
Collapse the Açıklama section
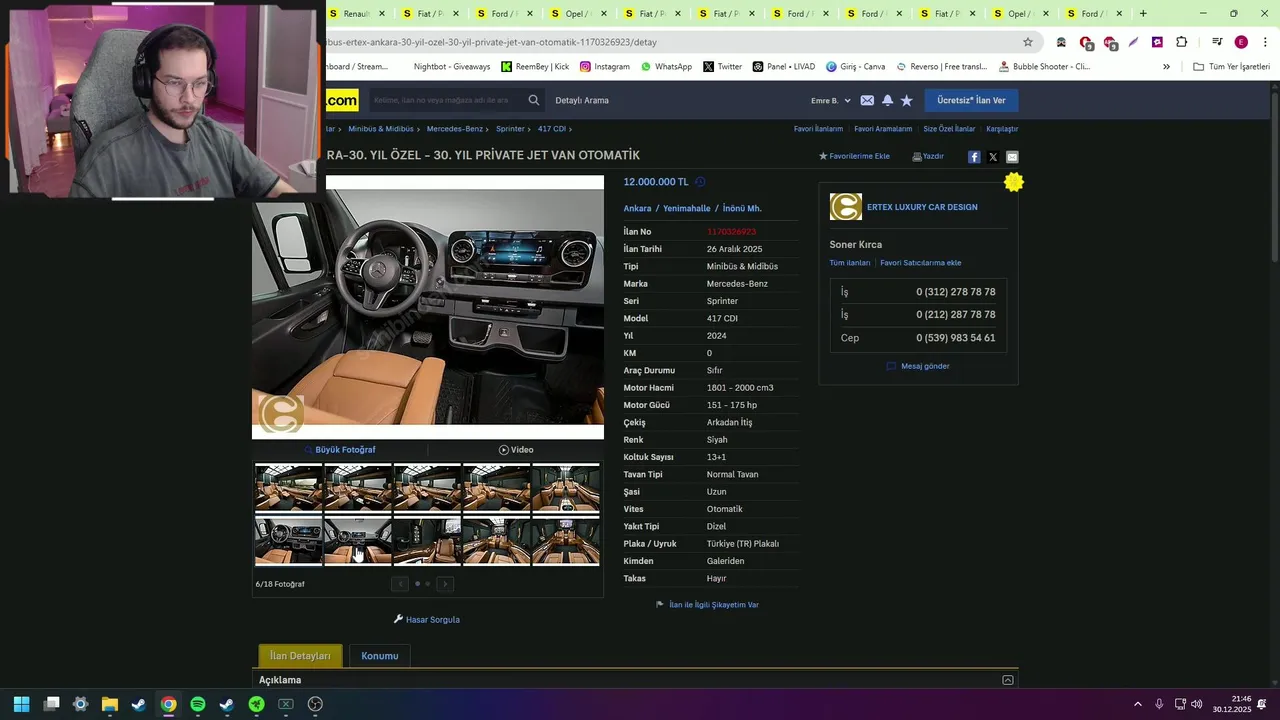click(1008, 680)
